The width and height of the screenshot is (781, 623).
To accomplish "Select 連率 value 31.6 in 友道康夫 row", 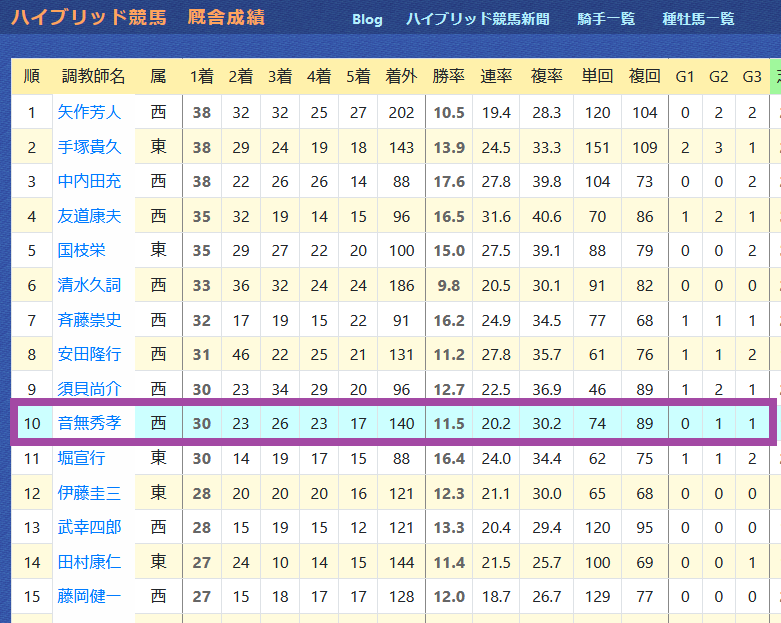I will pos(496,217).
